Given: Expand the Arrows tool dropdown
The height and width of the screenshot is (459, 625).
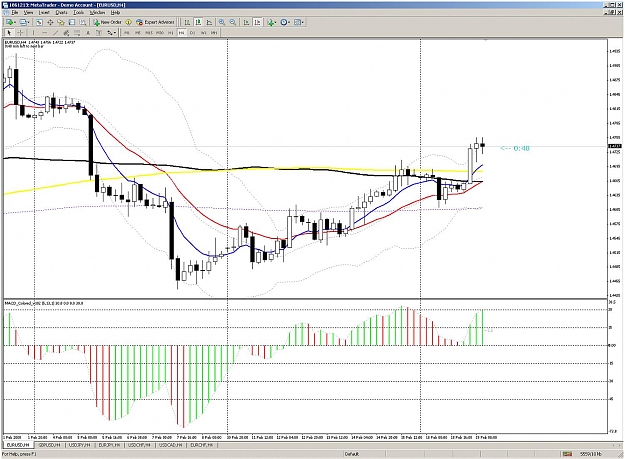Looking at the screenshot, I should pos(115,33).
